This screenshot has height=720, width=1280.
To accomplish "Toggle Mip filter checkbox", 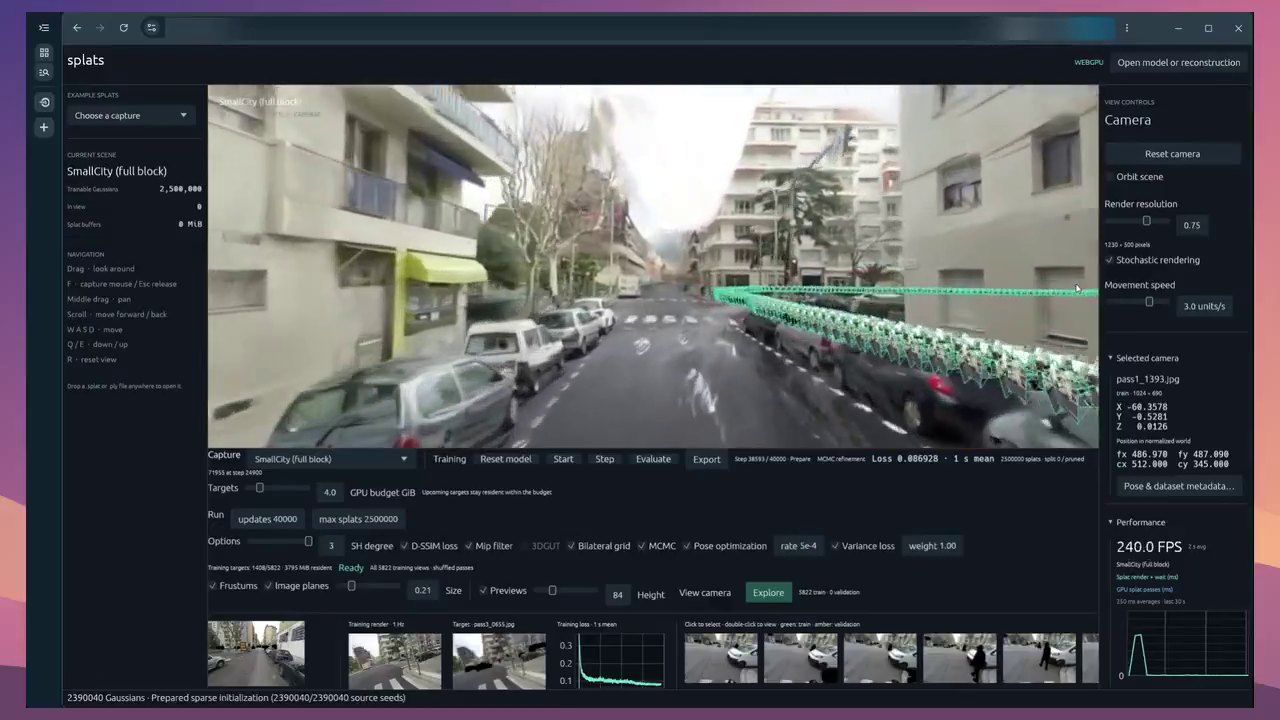I will point(467,546).
